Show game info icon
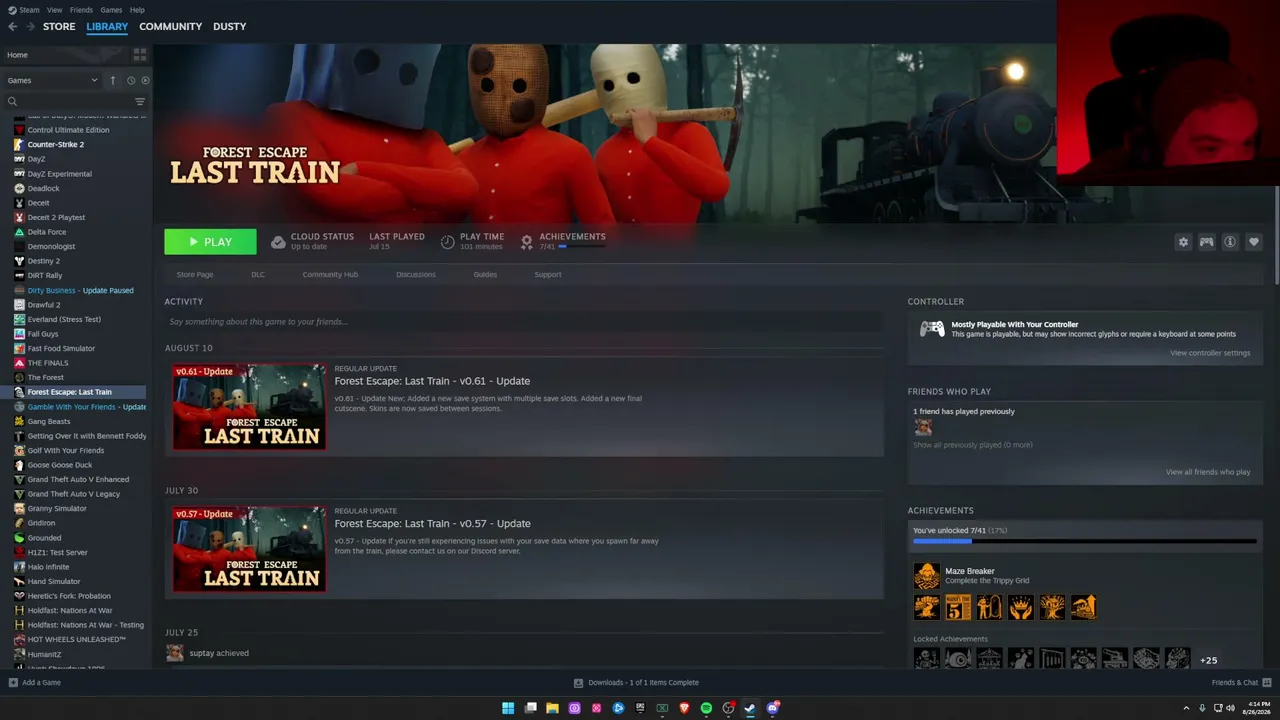 [x=1230, y=242]
